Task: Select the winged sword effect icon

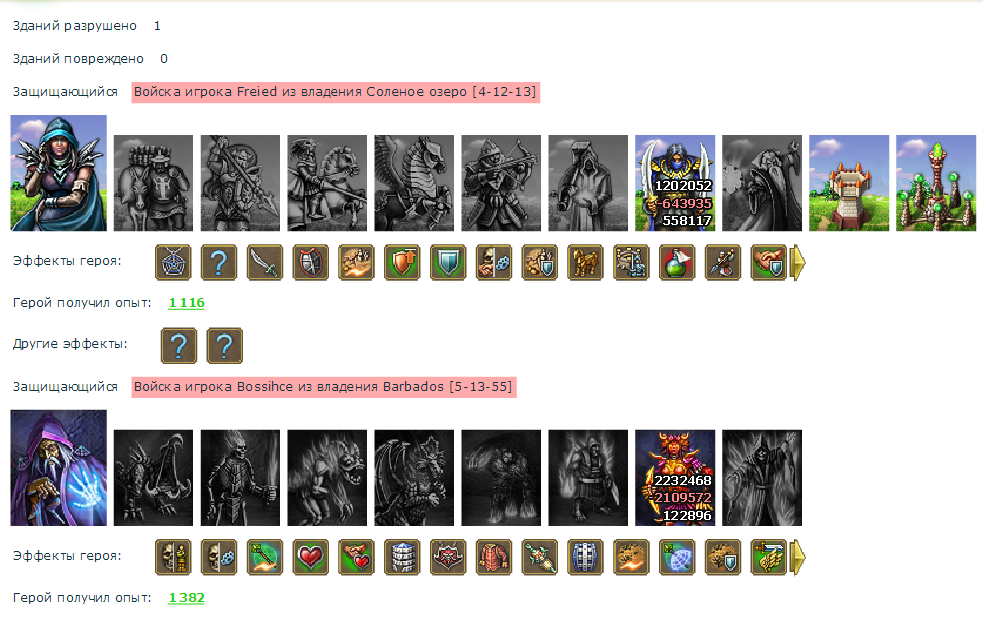Action: [x=769, y=557]
